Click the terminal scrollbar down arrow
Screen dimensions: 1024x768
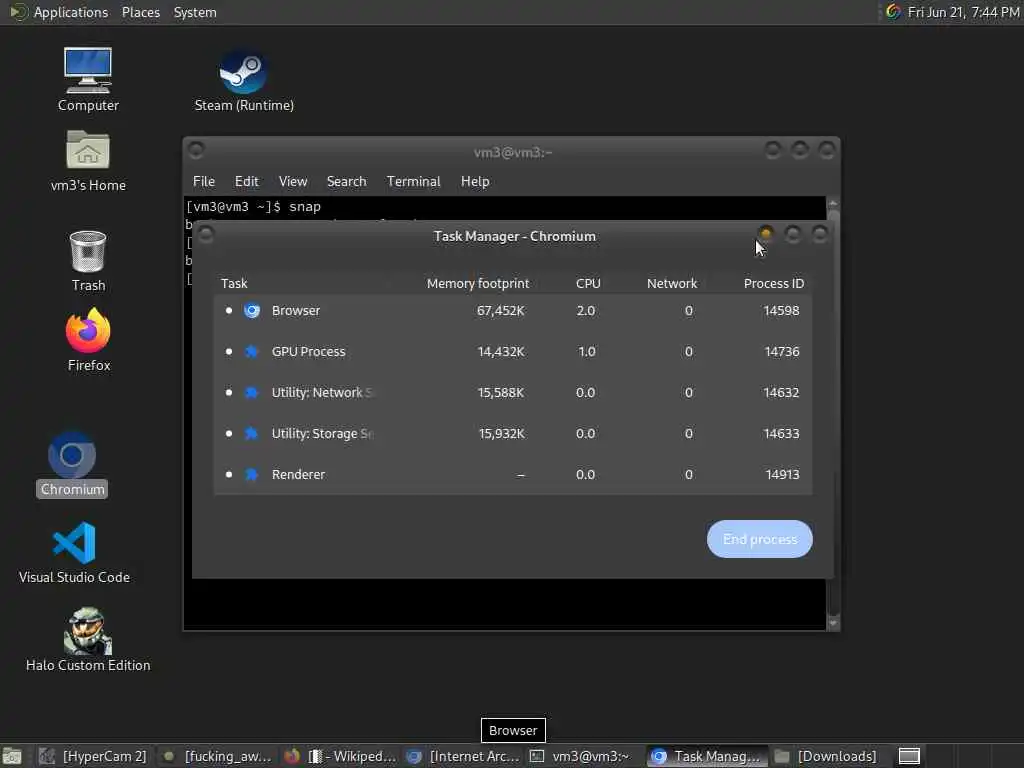click(x=833, y=622)
